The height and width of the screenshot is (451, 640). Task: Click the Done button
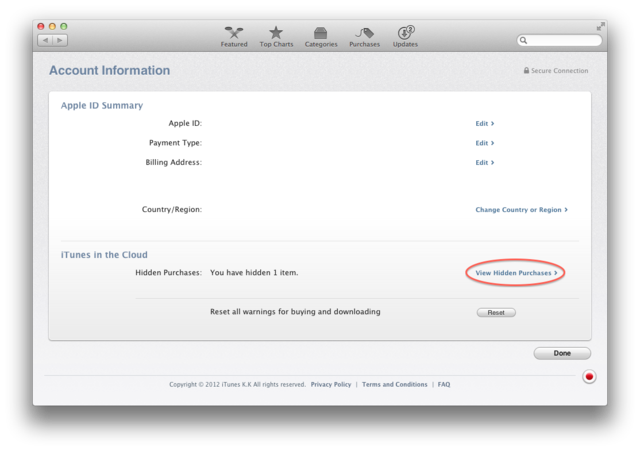tap(562, 353)
